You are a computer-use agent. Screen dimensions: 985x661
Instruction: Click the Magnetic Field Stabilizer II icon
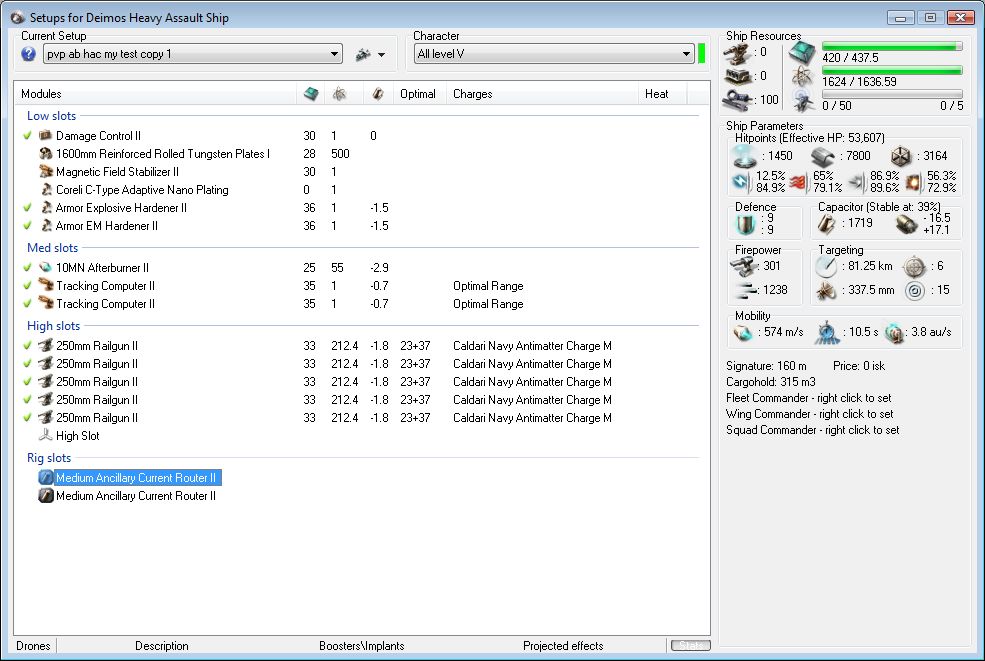tap(45, 172)
